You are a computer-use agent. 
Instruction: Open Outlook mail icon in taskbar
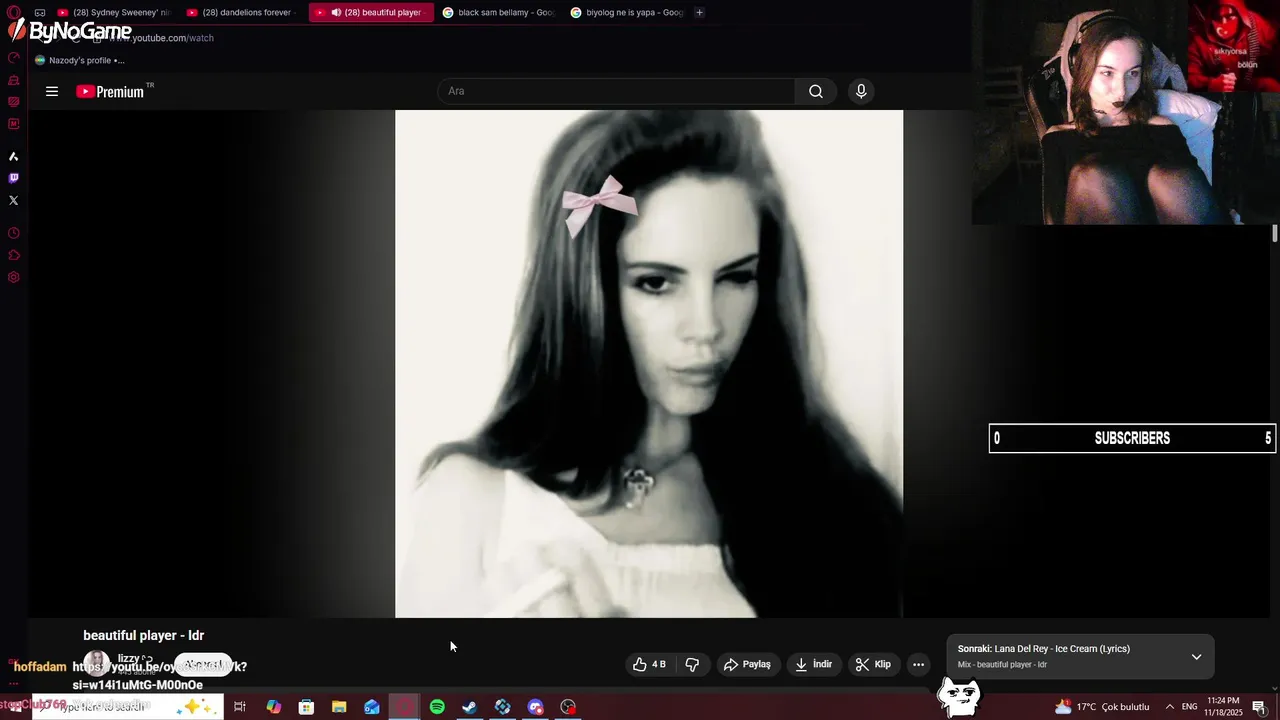[372, 707]
